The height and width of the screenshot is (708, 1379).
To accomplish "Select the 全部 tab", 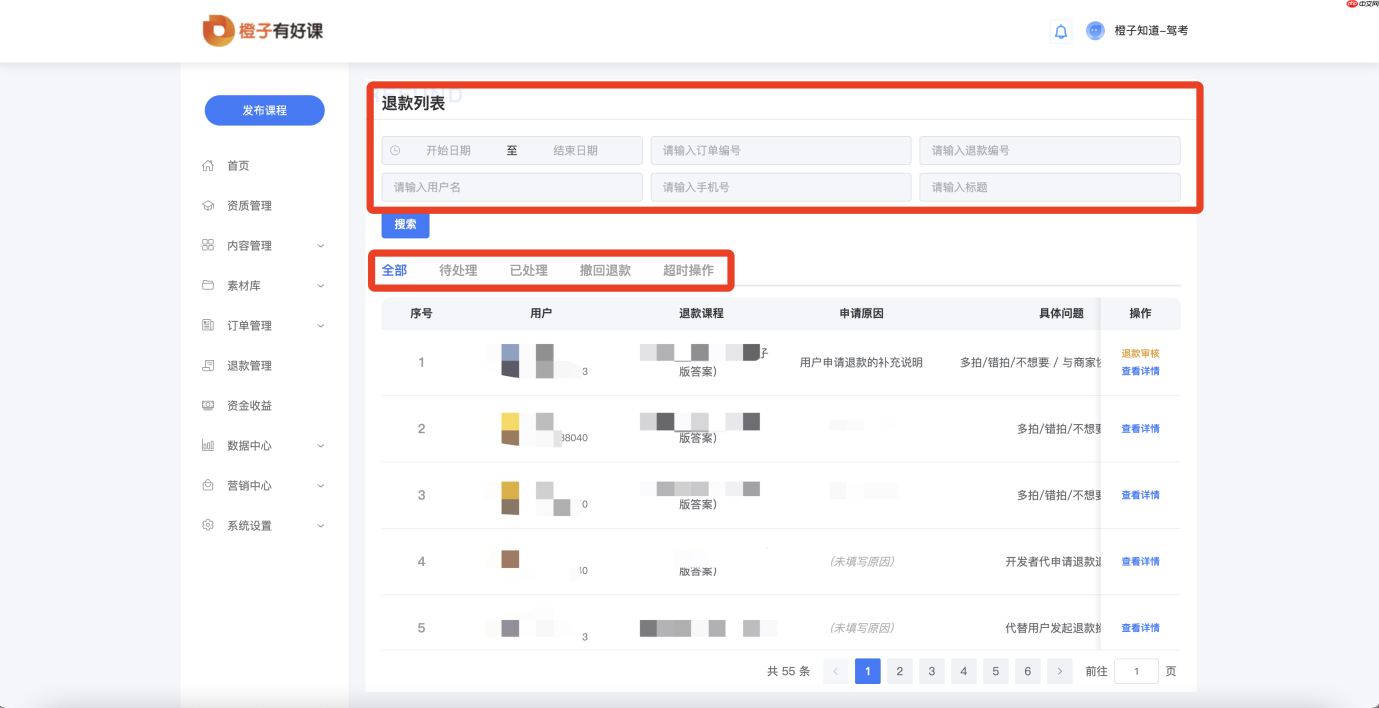I will click(x=394, y=270).
